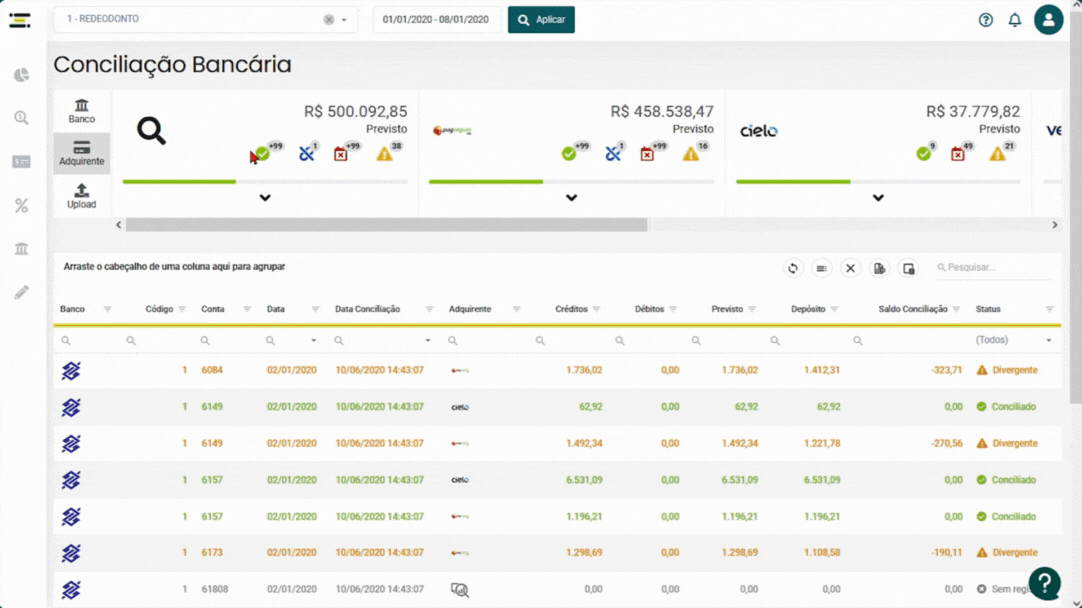Click the 1.412,31 Depósito cell
The width and height of the screenshot is (1082, 608).
coord(822,370)
